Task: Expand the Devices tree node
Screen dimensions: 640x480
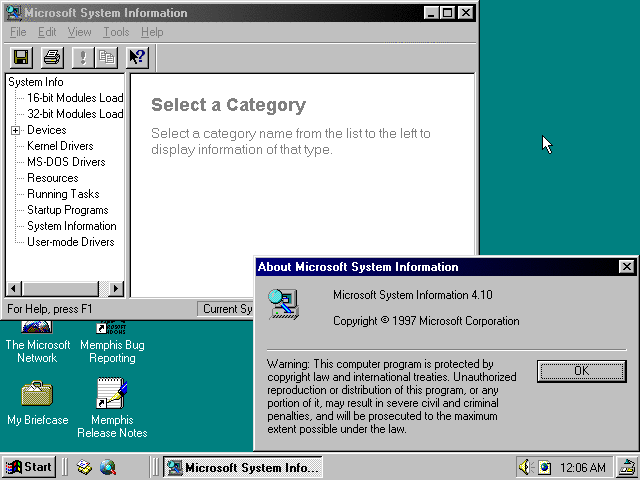Action: (x=15, y=131)
